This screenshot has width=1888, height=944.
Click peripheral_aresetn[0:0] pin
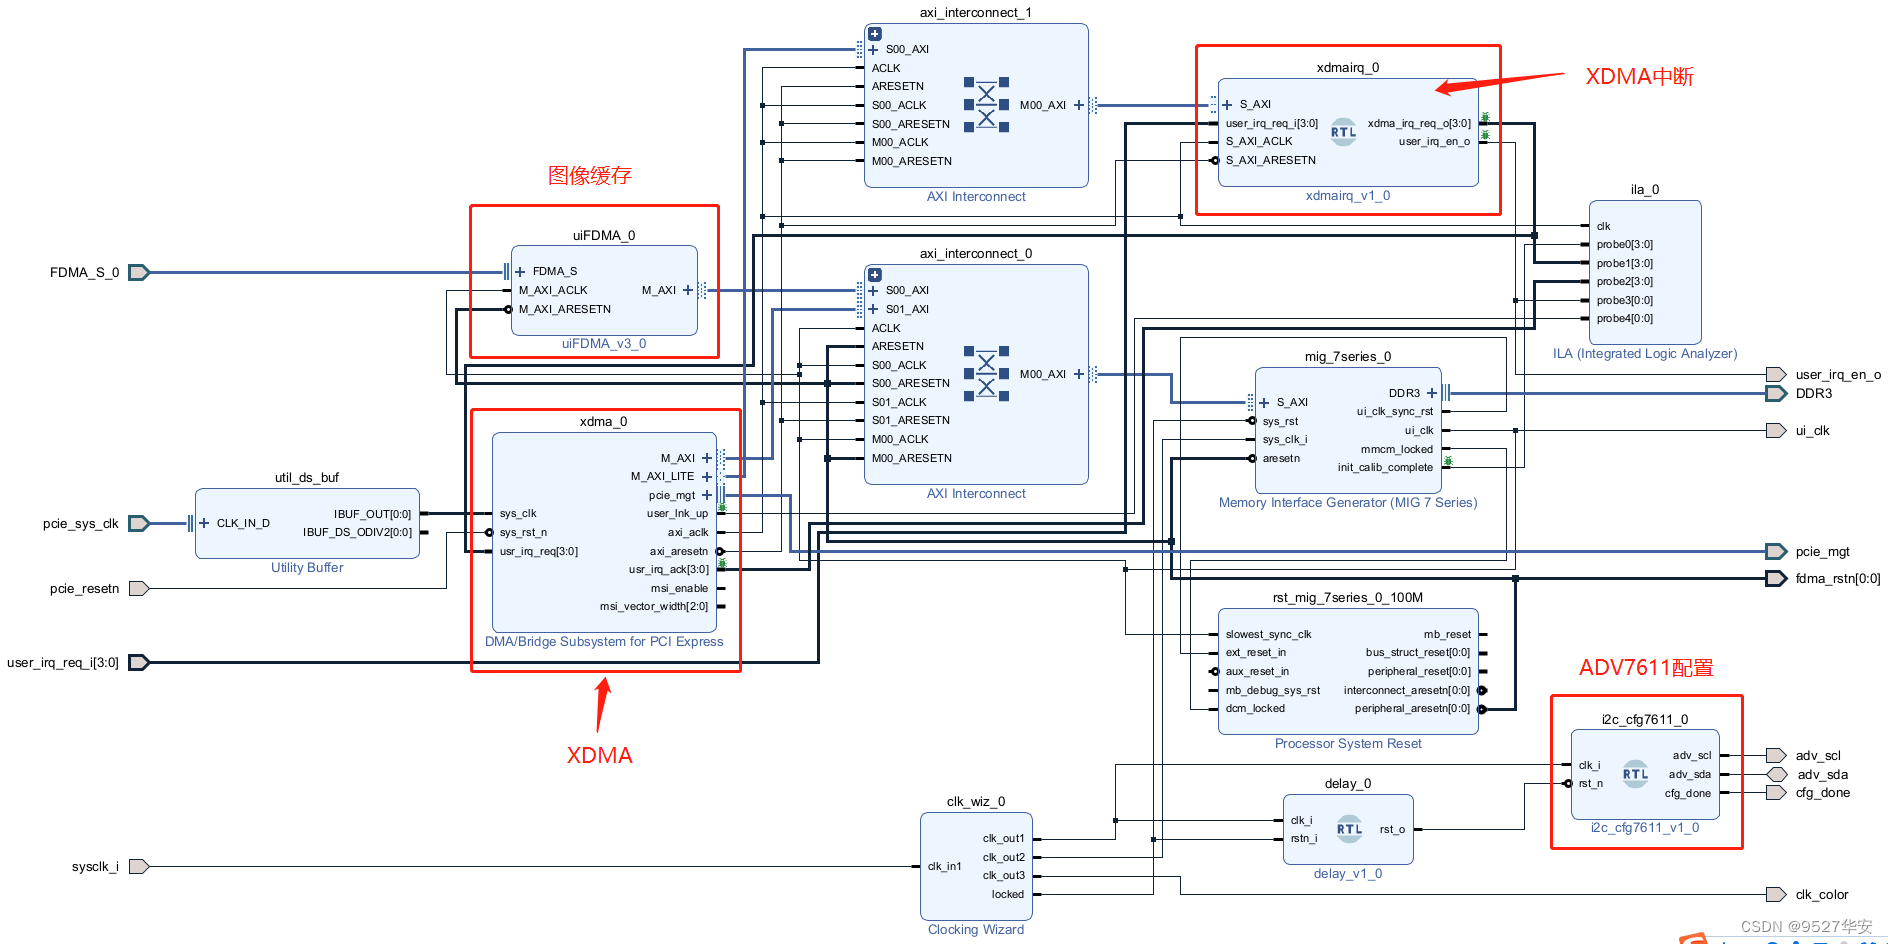[x=1412, y=709]
